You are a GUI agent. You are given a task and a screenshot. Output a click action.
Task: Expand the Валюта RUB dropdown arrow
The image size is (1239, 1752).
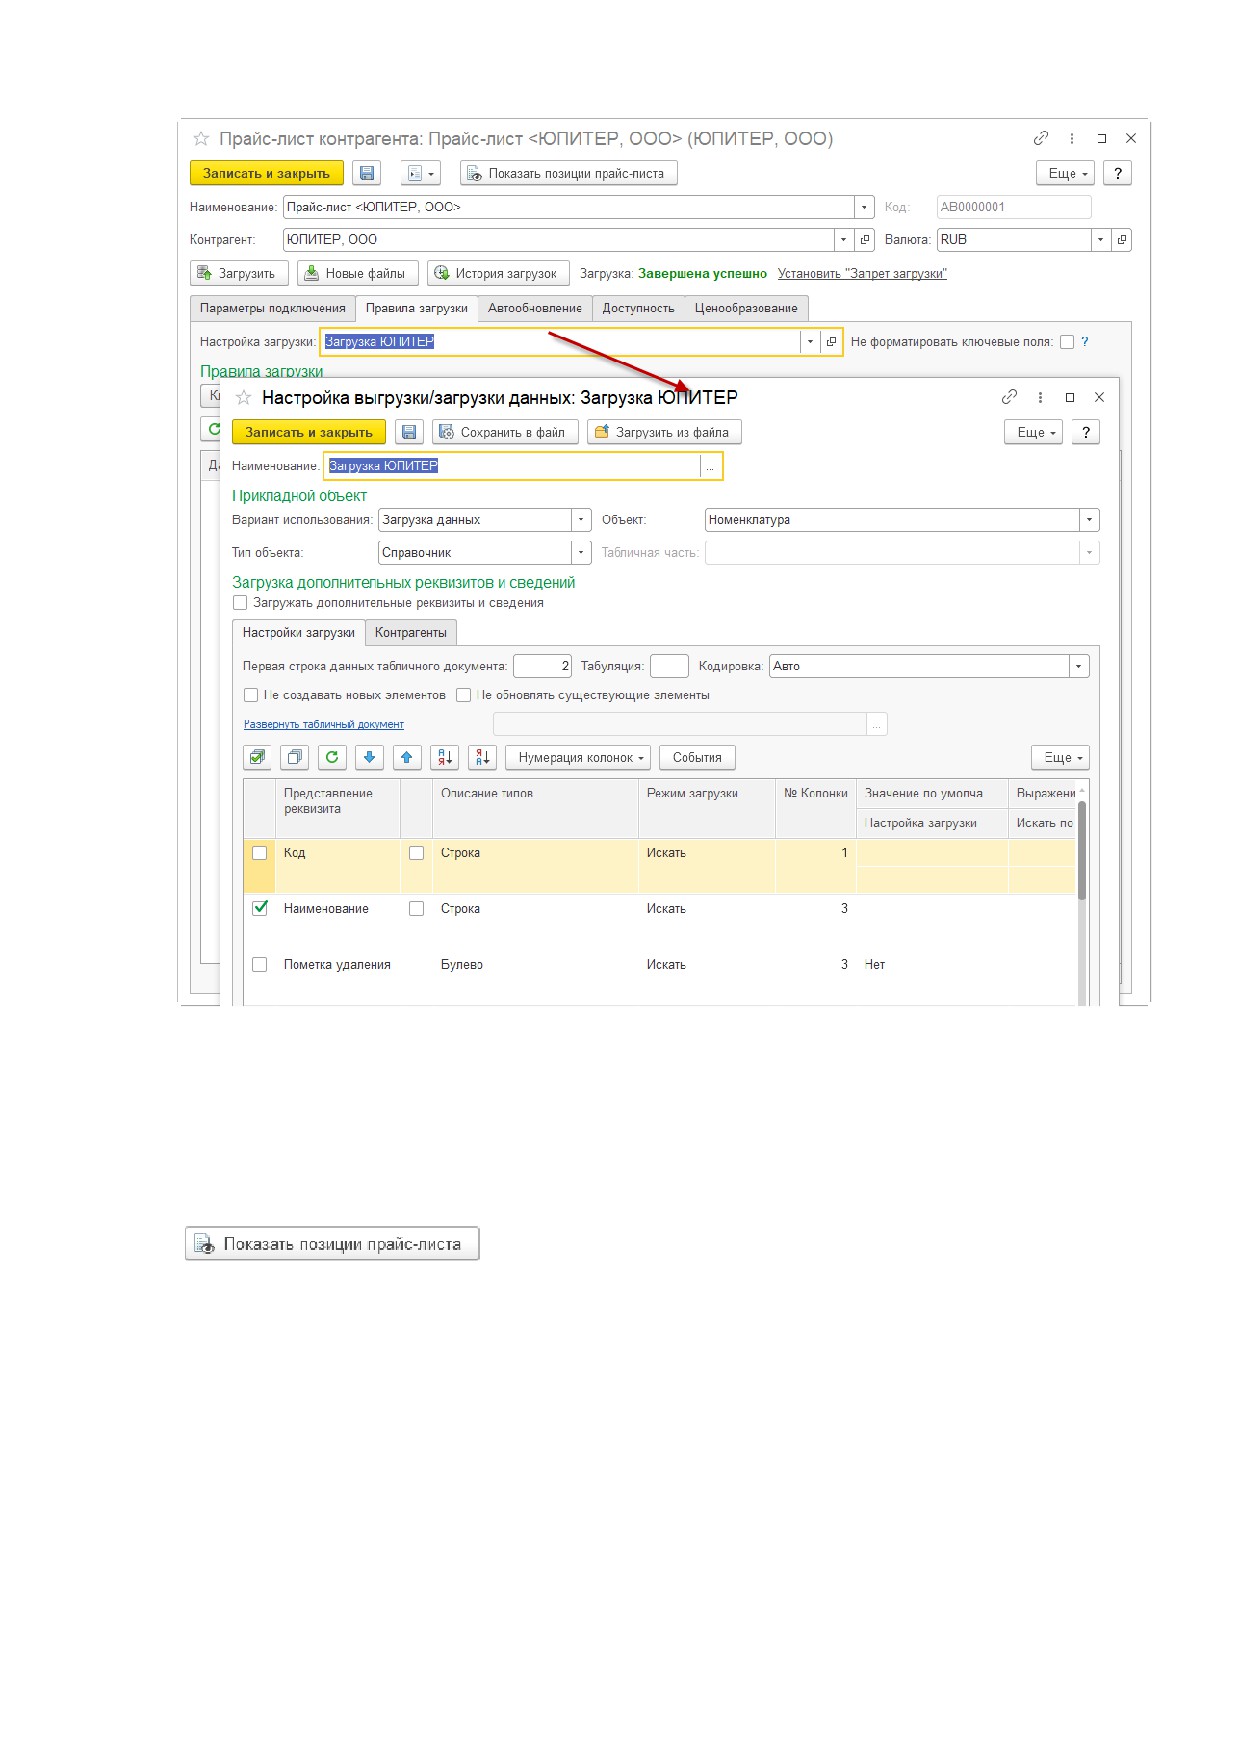(x=1101, y=240)
